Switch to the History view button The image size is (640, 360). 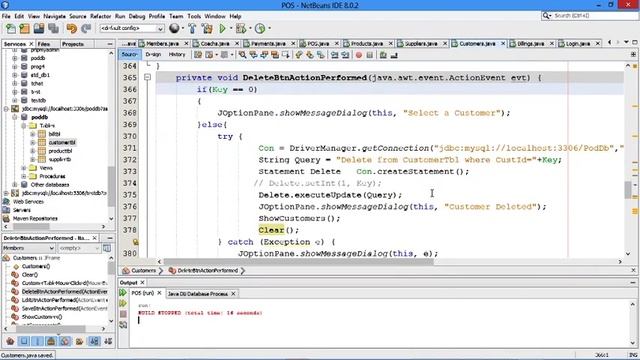(177, 54)
